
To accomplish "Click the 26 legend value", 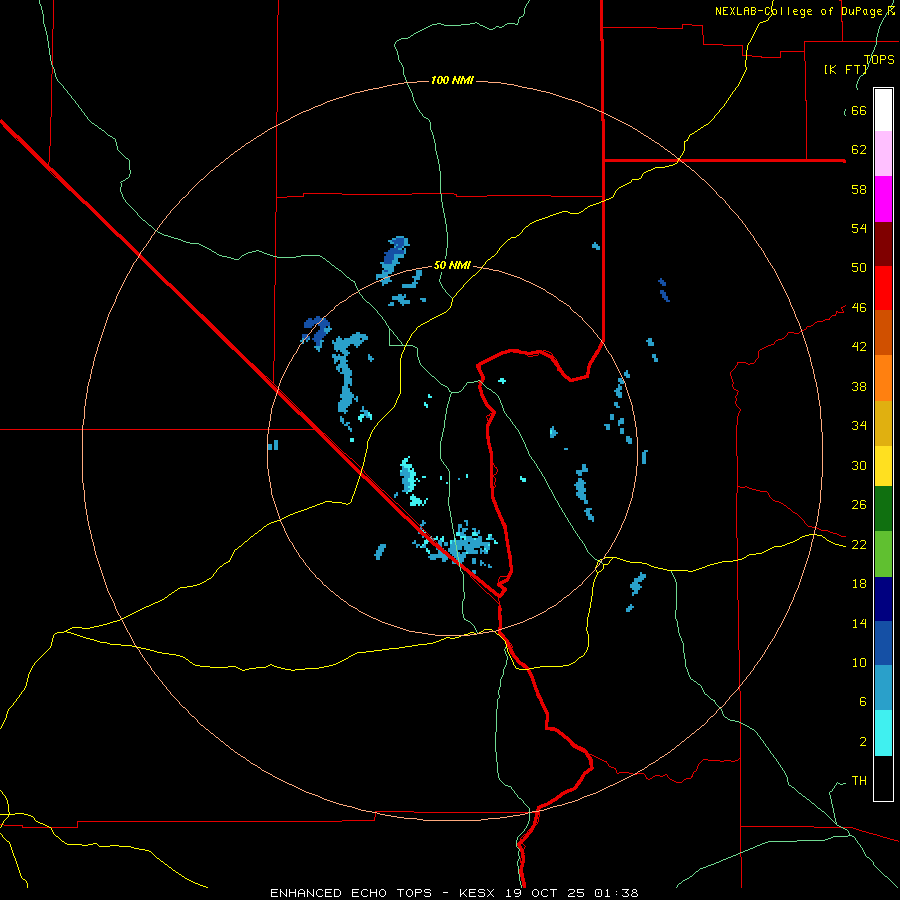I will pyautogui.click(x=859, y=505).
